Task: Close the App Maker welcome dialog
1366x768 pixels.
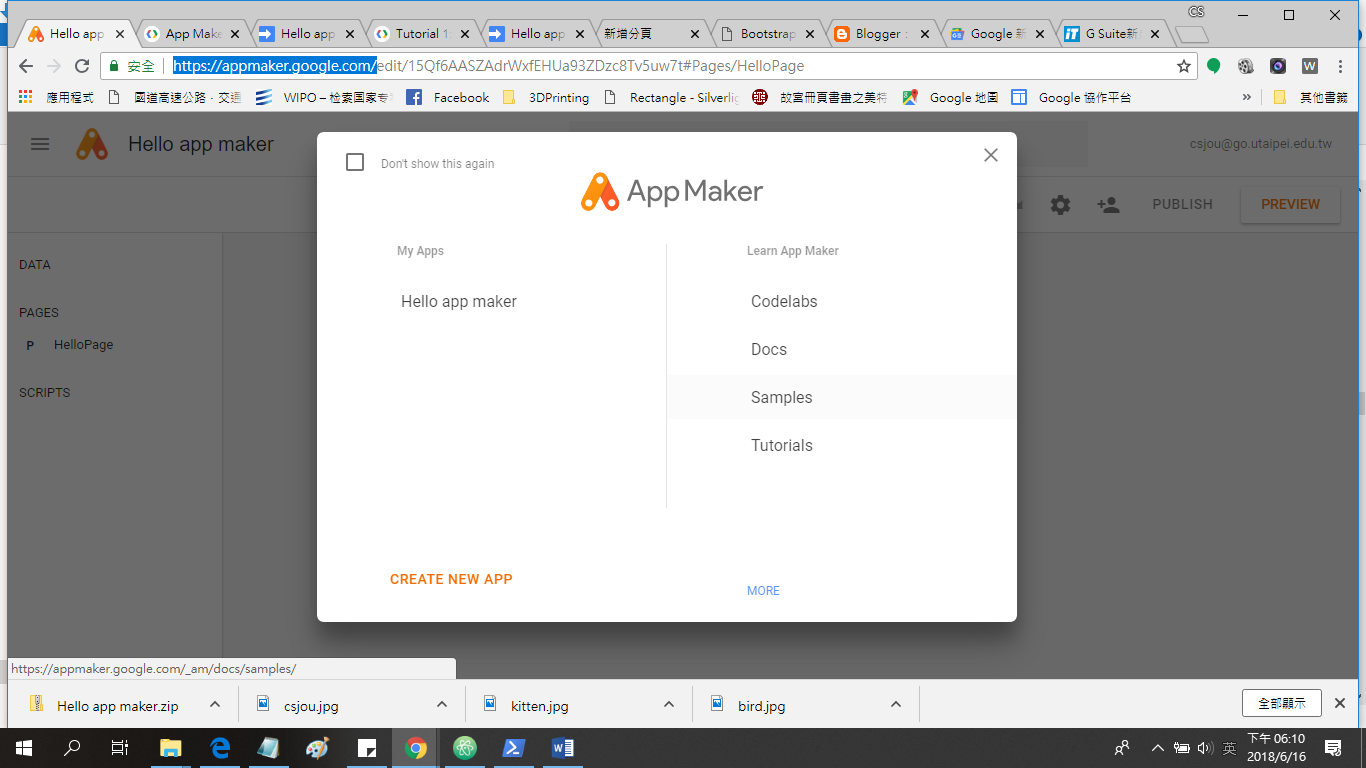Action: click(991, 155)
